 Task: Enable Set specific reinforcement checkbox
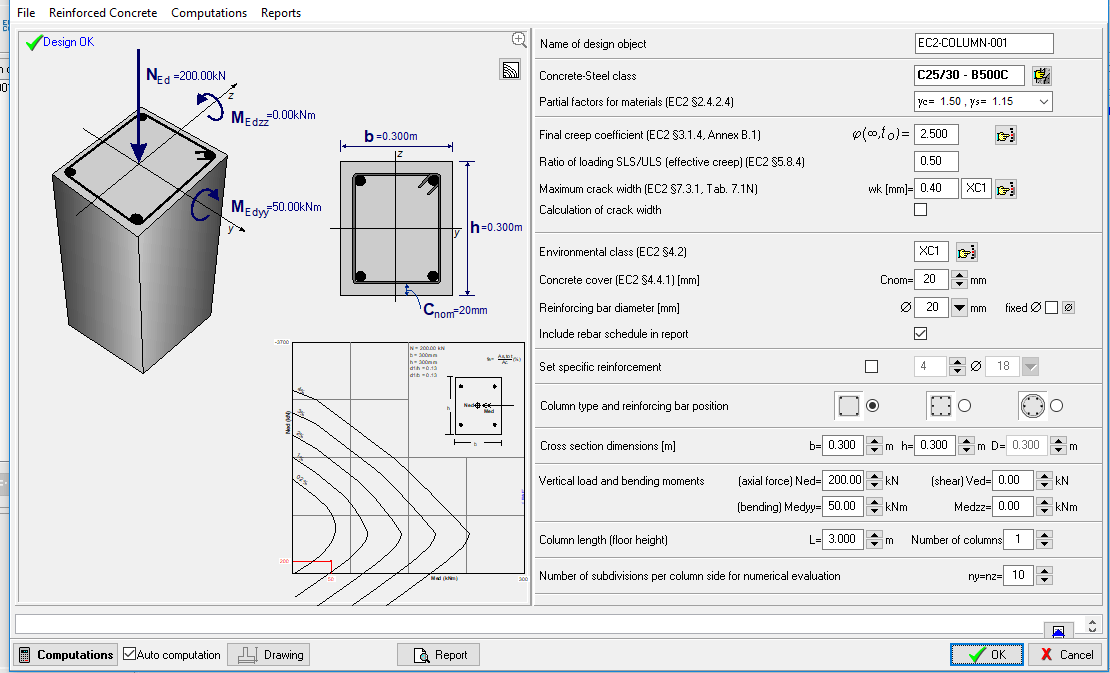871,367
